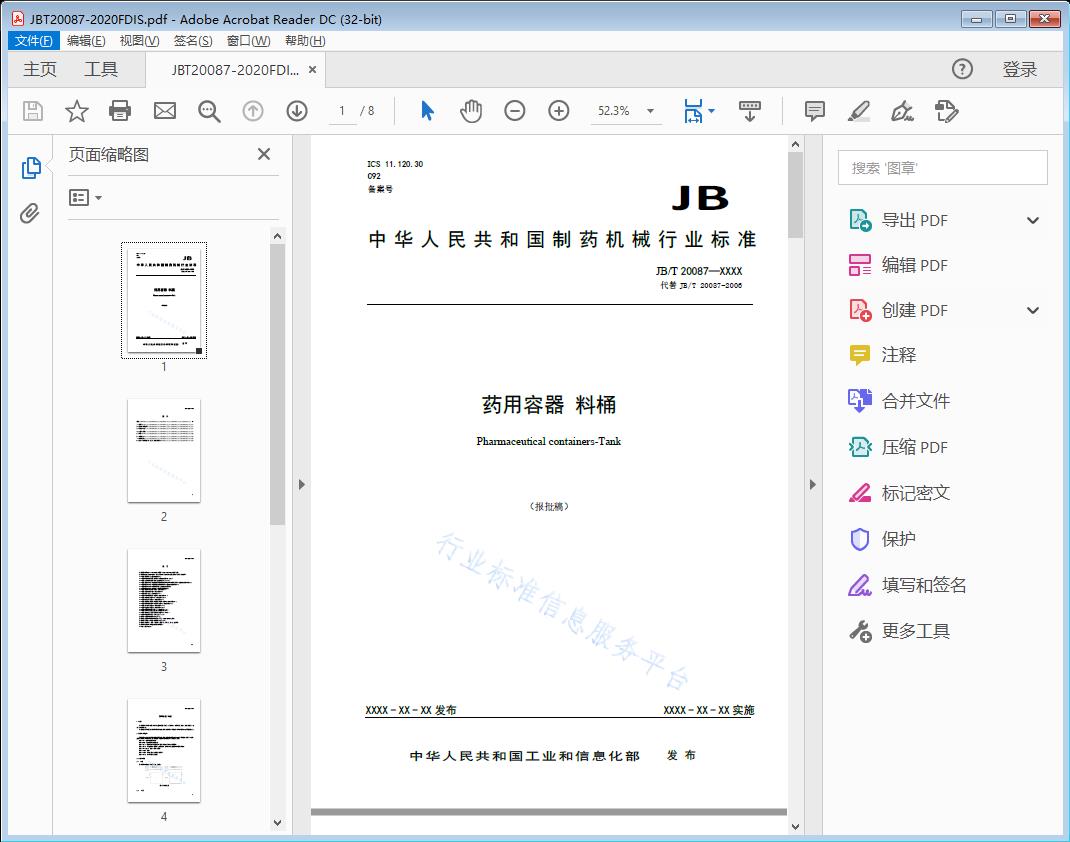Open the Comment tool speech bubble icon
This screenshot has height=842, width=1070.
coord(814,111)
